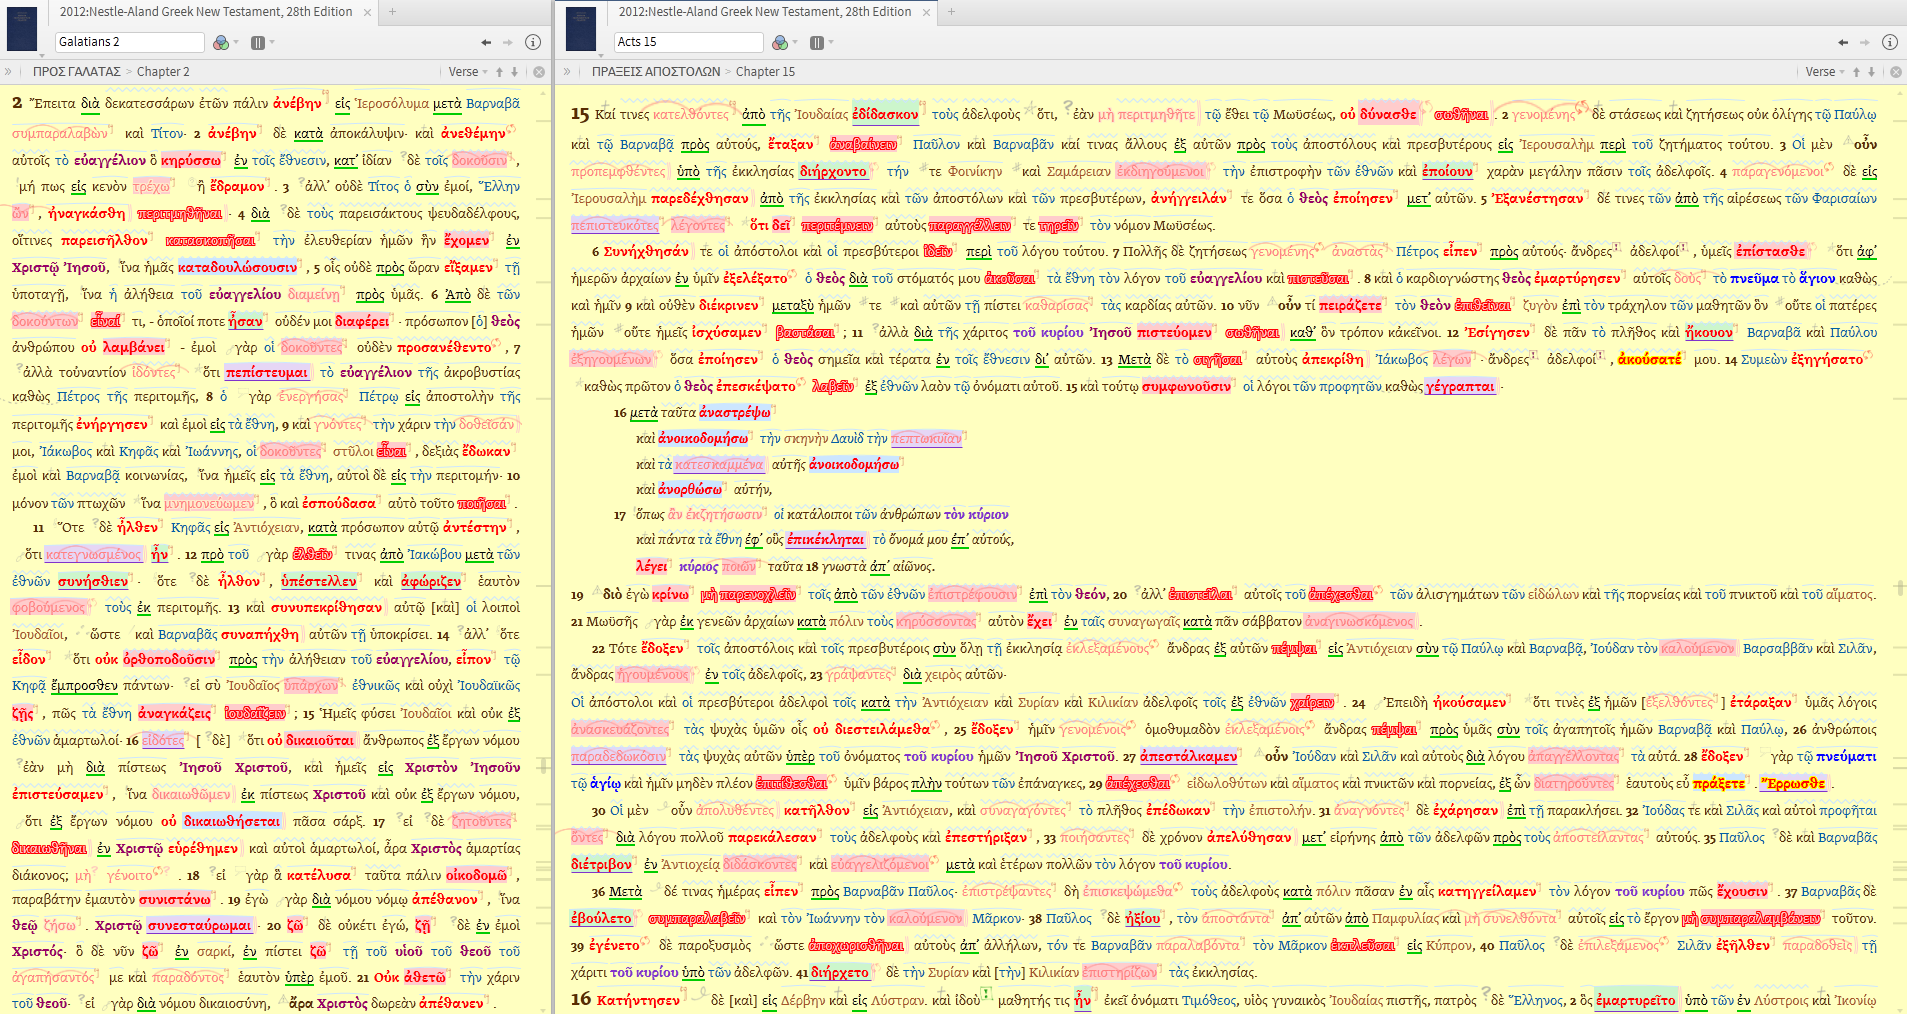Toggle parallel resources icon in Galatians panel
This screenshot has height=1014, width=1907.
coord(258,42)
